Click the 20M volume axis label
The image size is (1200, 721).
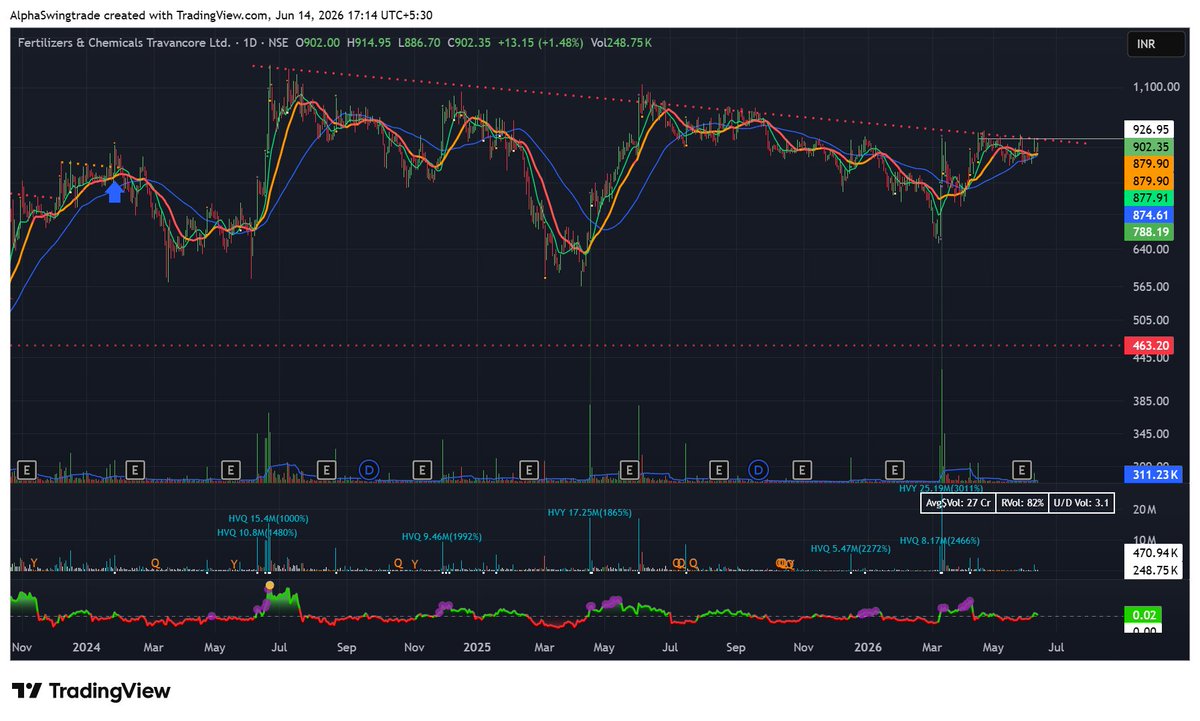(x=1144, y=510)
